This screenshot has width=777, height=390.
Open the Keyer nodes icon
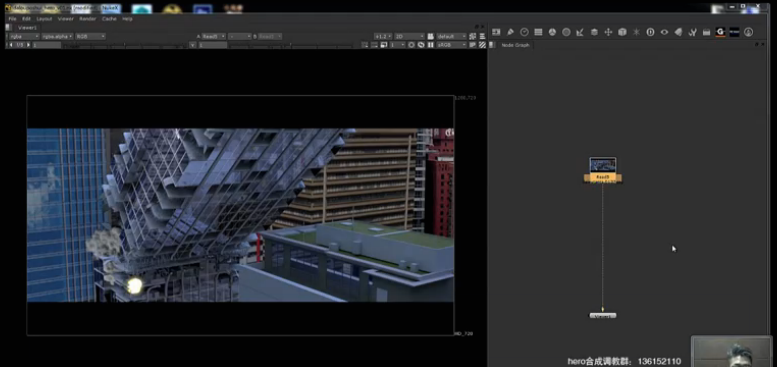(x=580, y=32)
